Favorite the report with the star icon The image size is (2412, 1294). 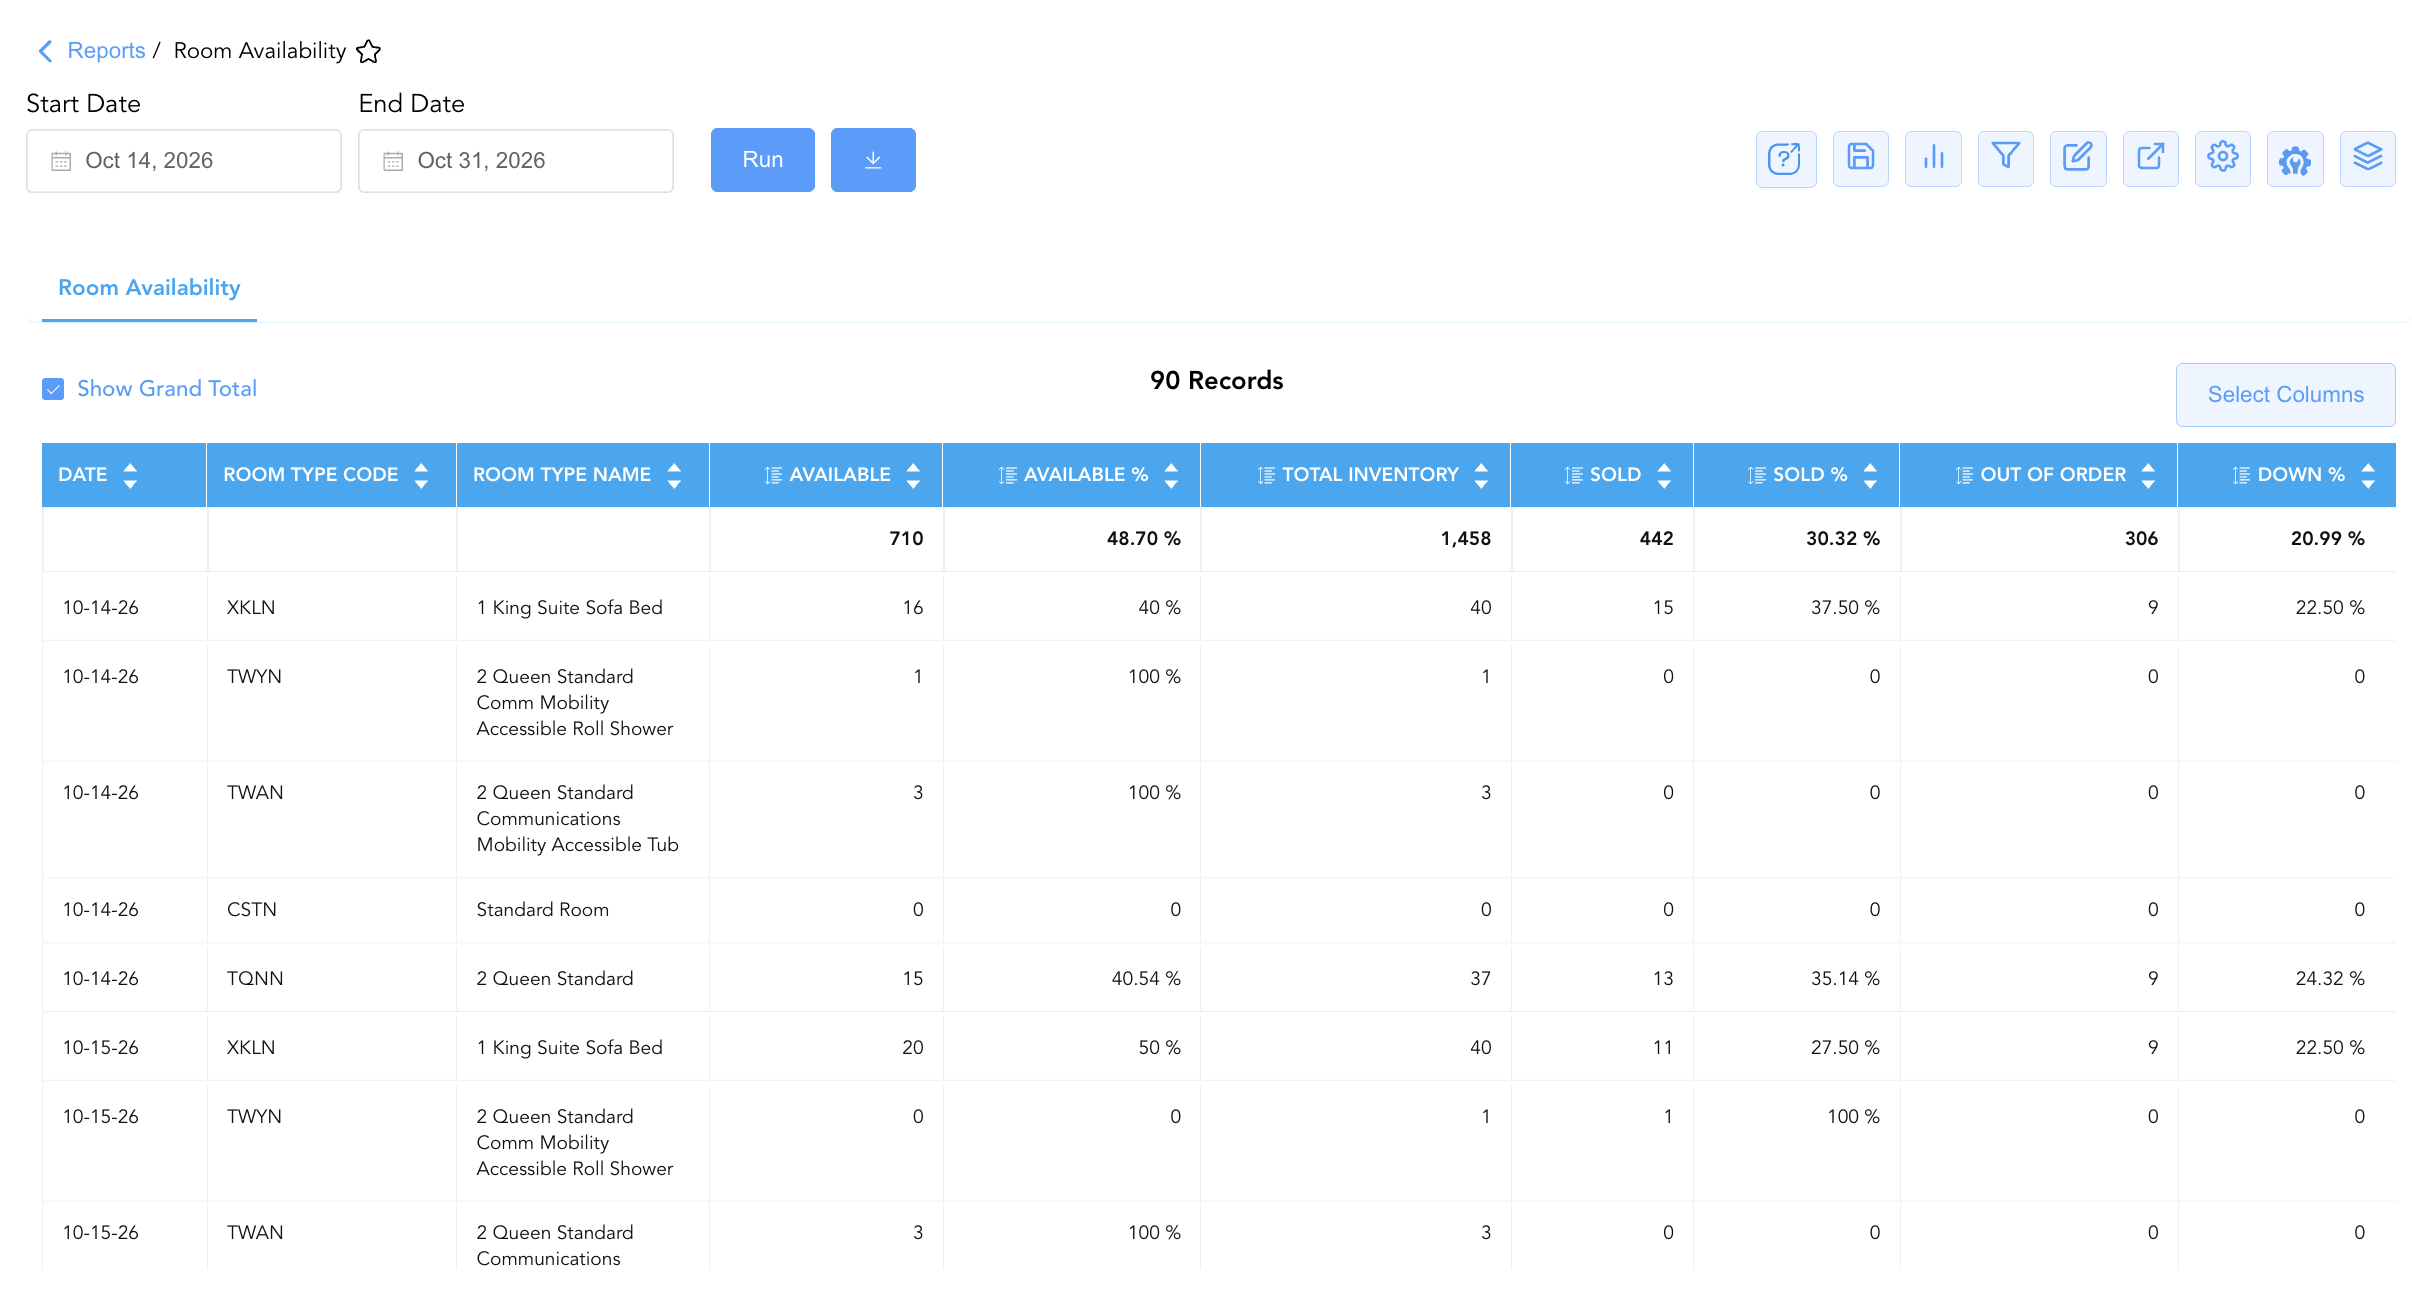[x=369, y=51]
